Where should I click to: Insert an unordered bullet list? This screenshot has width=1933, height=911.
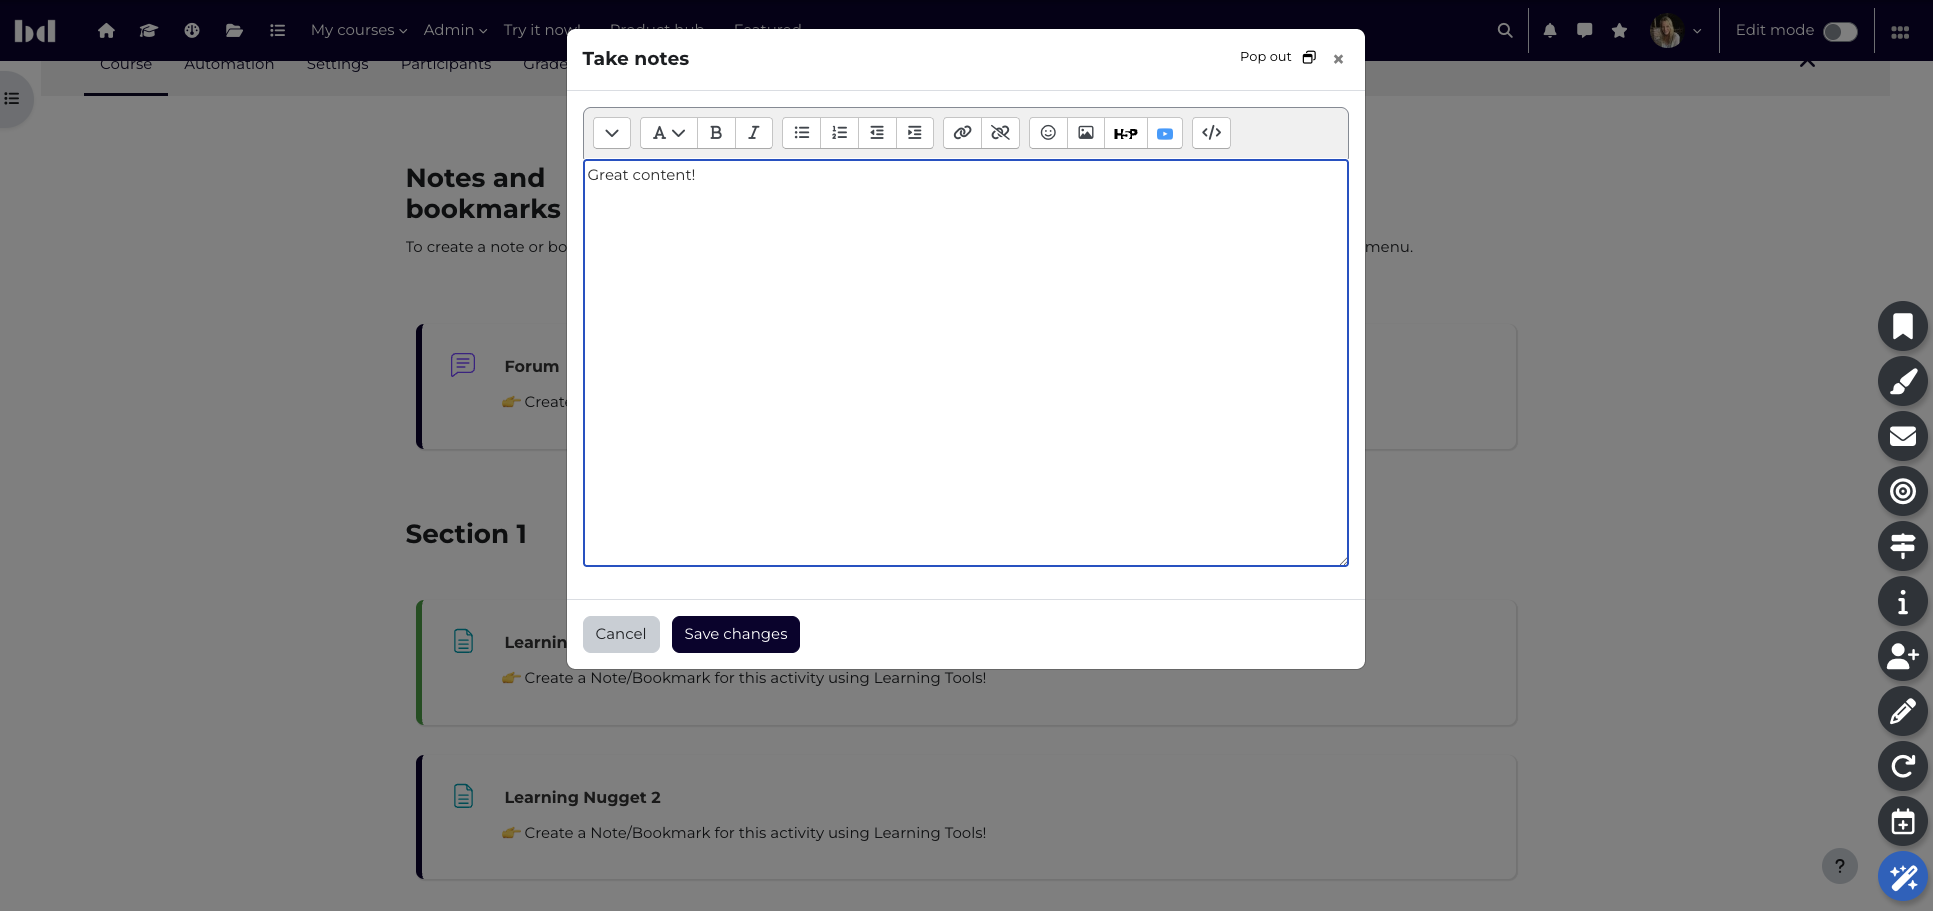pyautogui.click(x=802, y=133)
